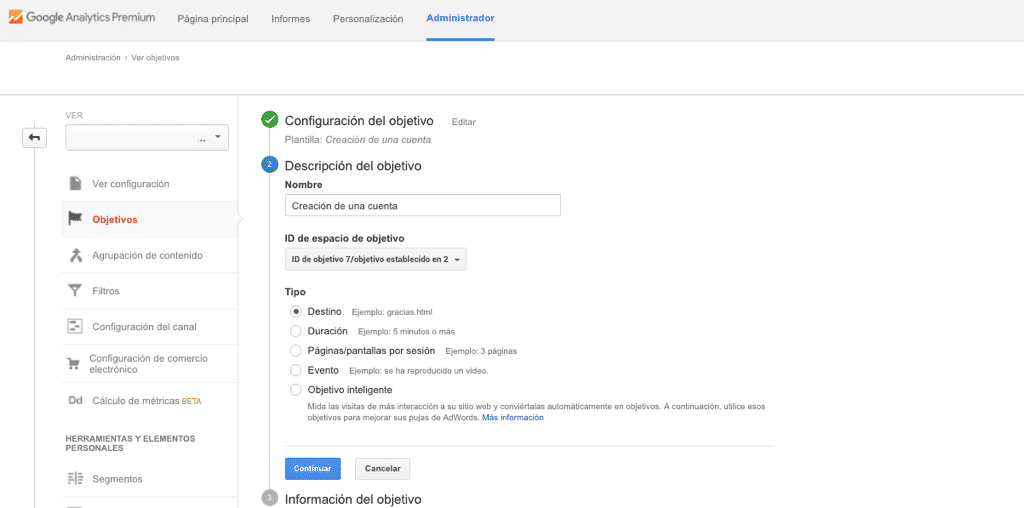The width and height of the screenshot is (1024, 508).
Task: Click the Configuración del canal icon
Action: click(x=75, y=326)
